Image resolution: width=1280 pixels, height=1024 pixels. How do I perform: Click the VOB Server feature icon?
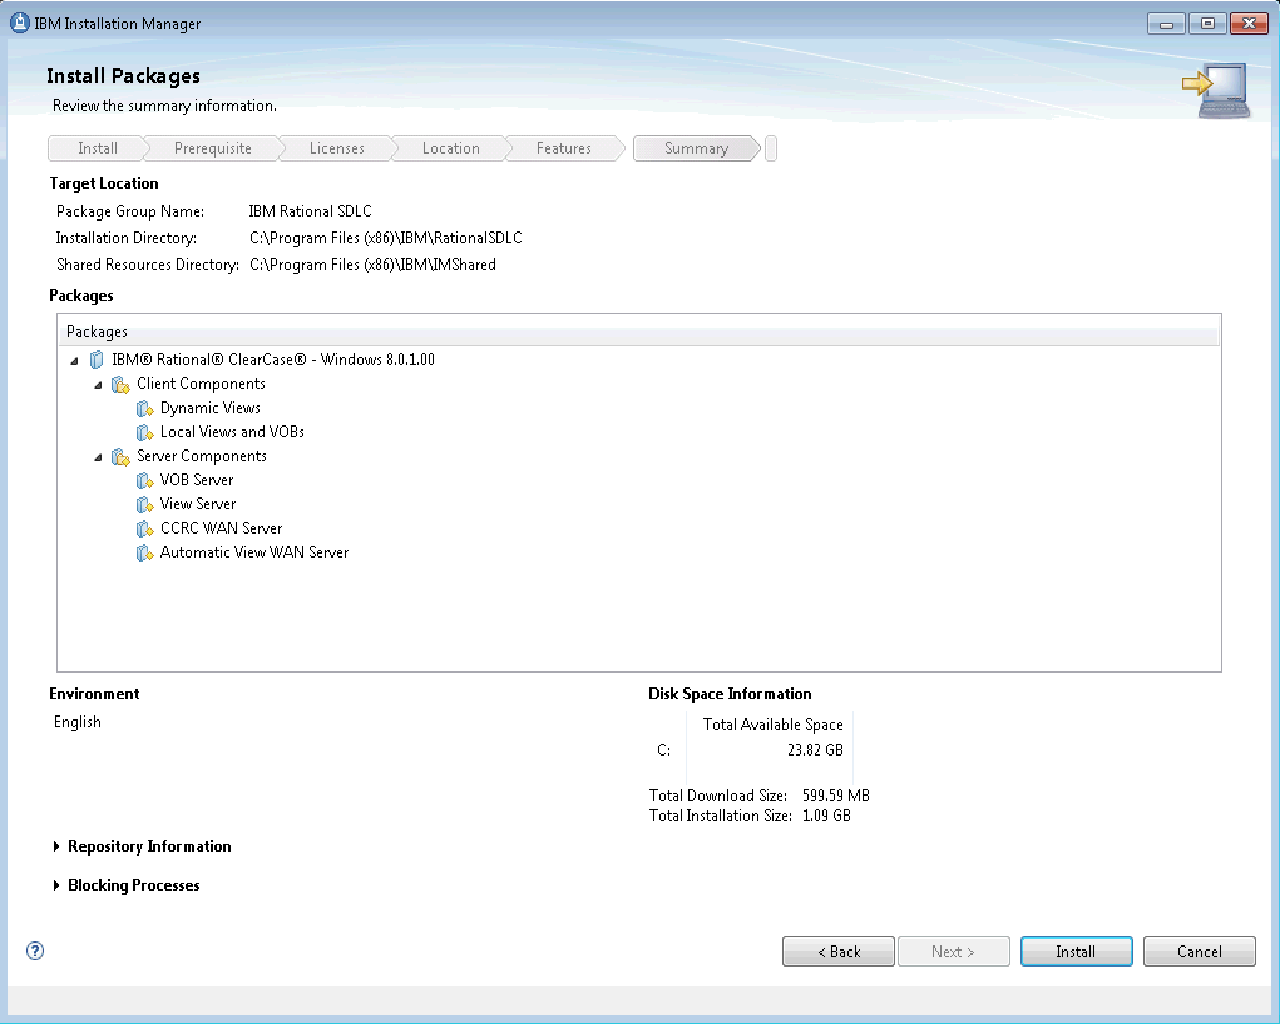[x=145, y=481]
